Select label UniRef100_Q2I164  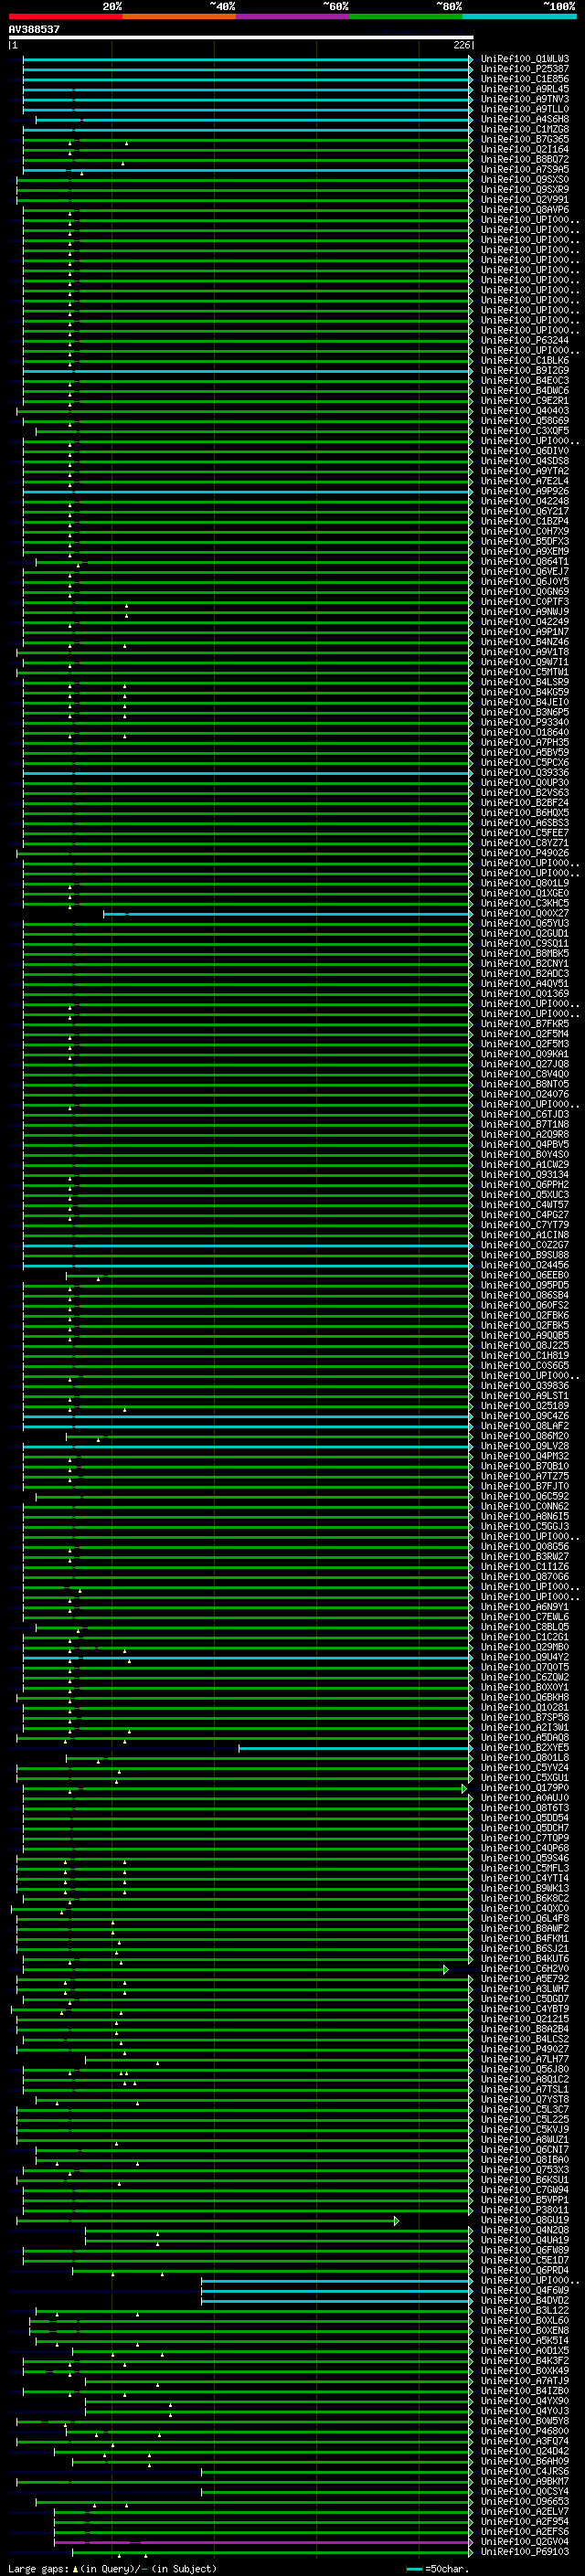pyautogui.click(x=525, y=149)
